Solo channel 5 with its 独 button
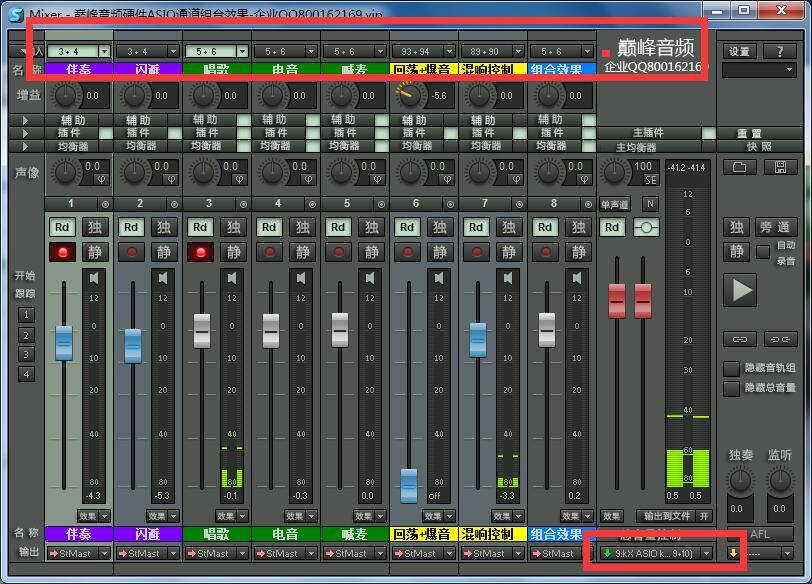Viewport: 812px width, 584px height. click(x=371, y=227)
